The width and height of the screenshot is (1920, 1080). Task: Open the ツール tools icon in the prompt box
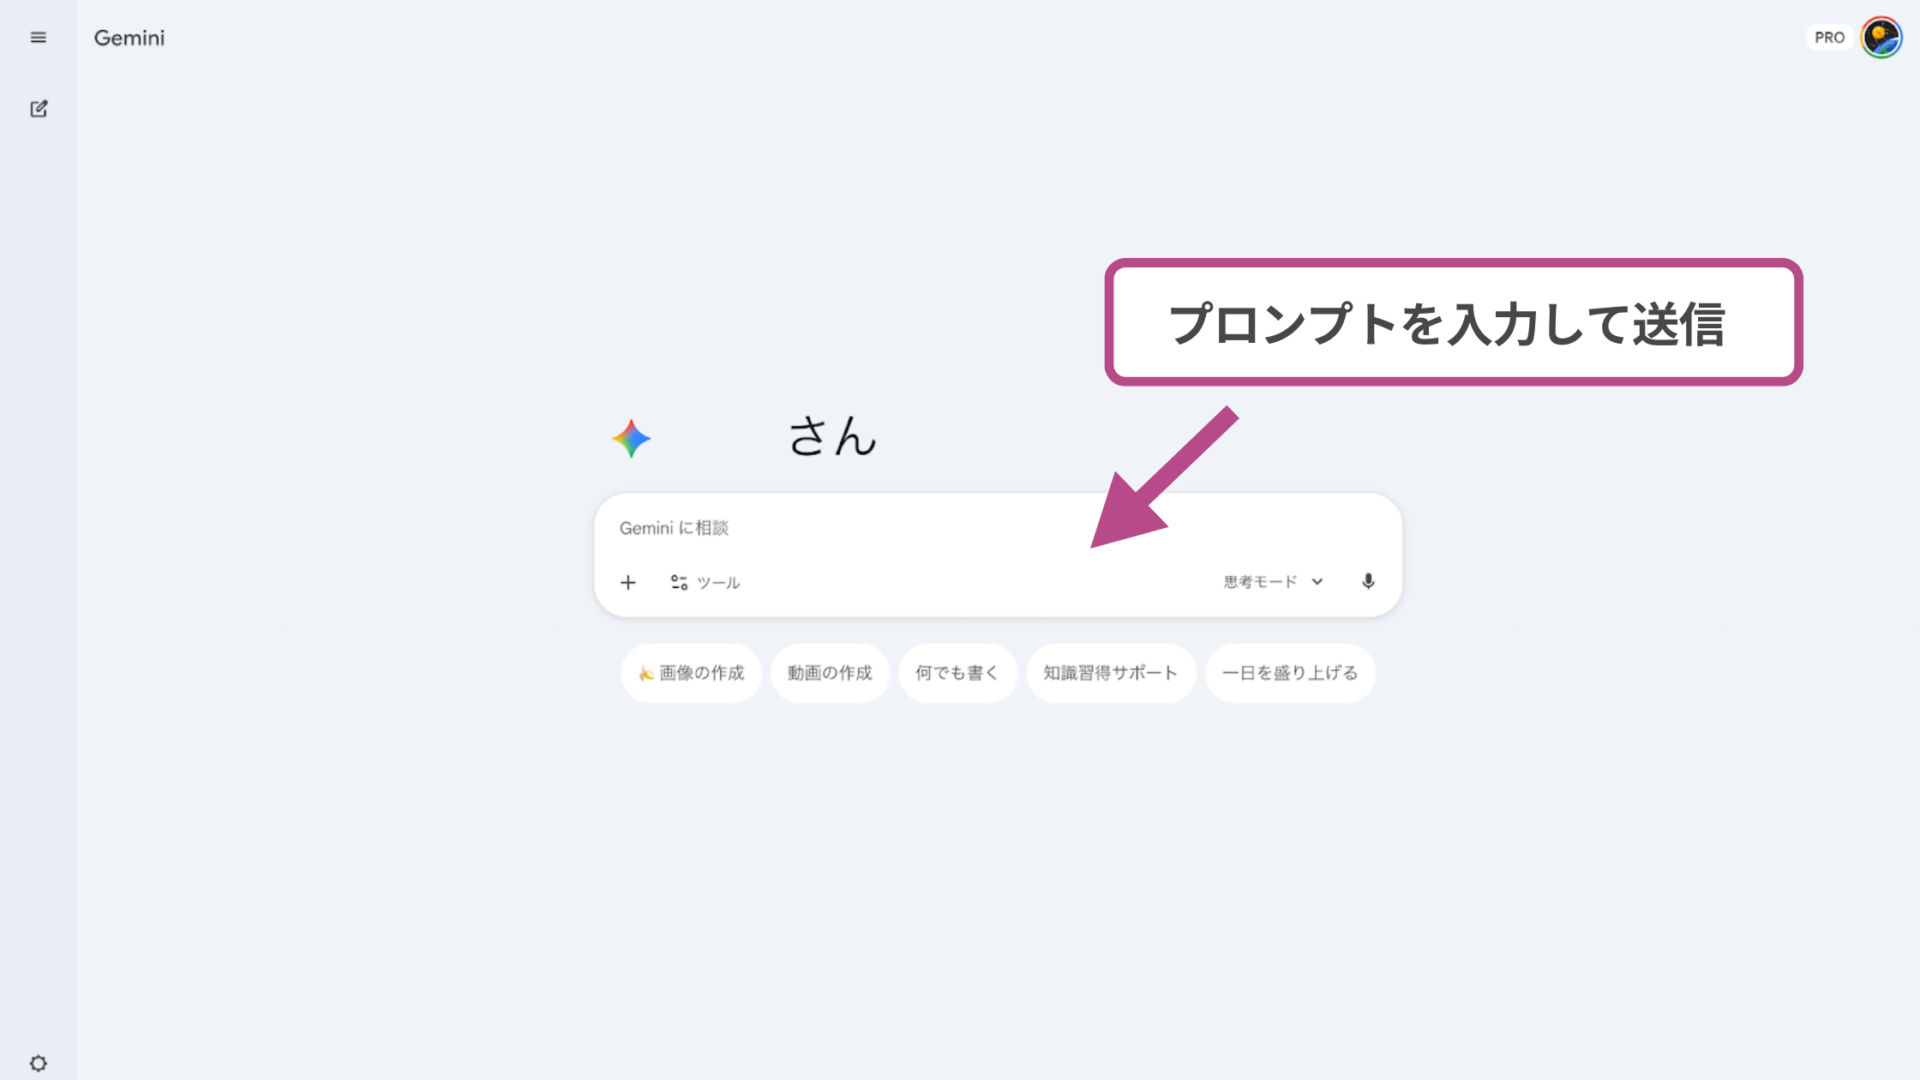pos(680,582)
